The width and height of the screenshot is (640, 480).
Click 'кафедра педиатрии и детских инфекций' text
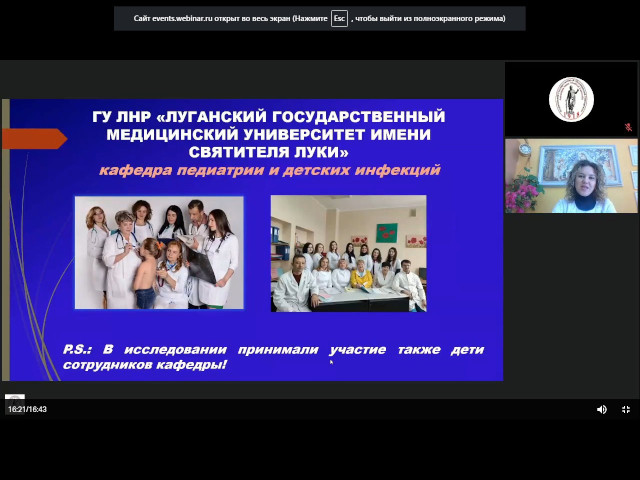(270, 170)
